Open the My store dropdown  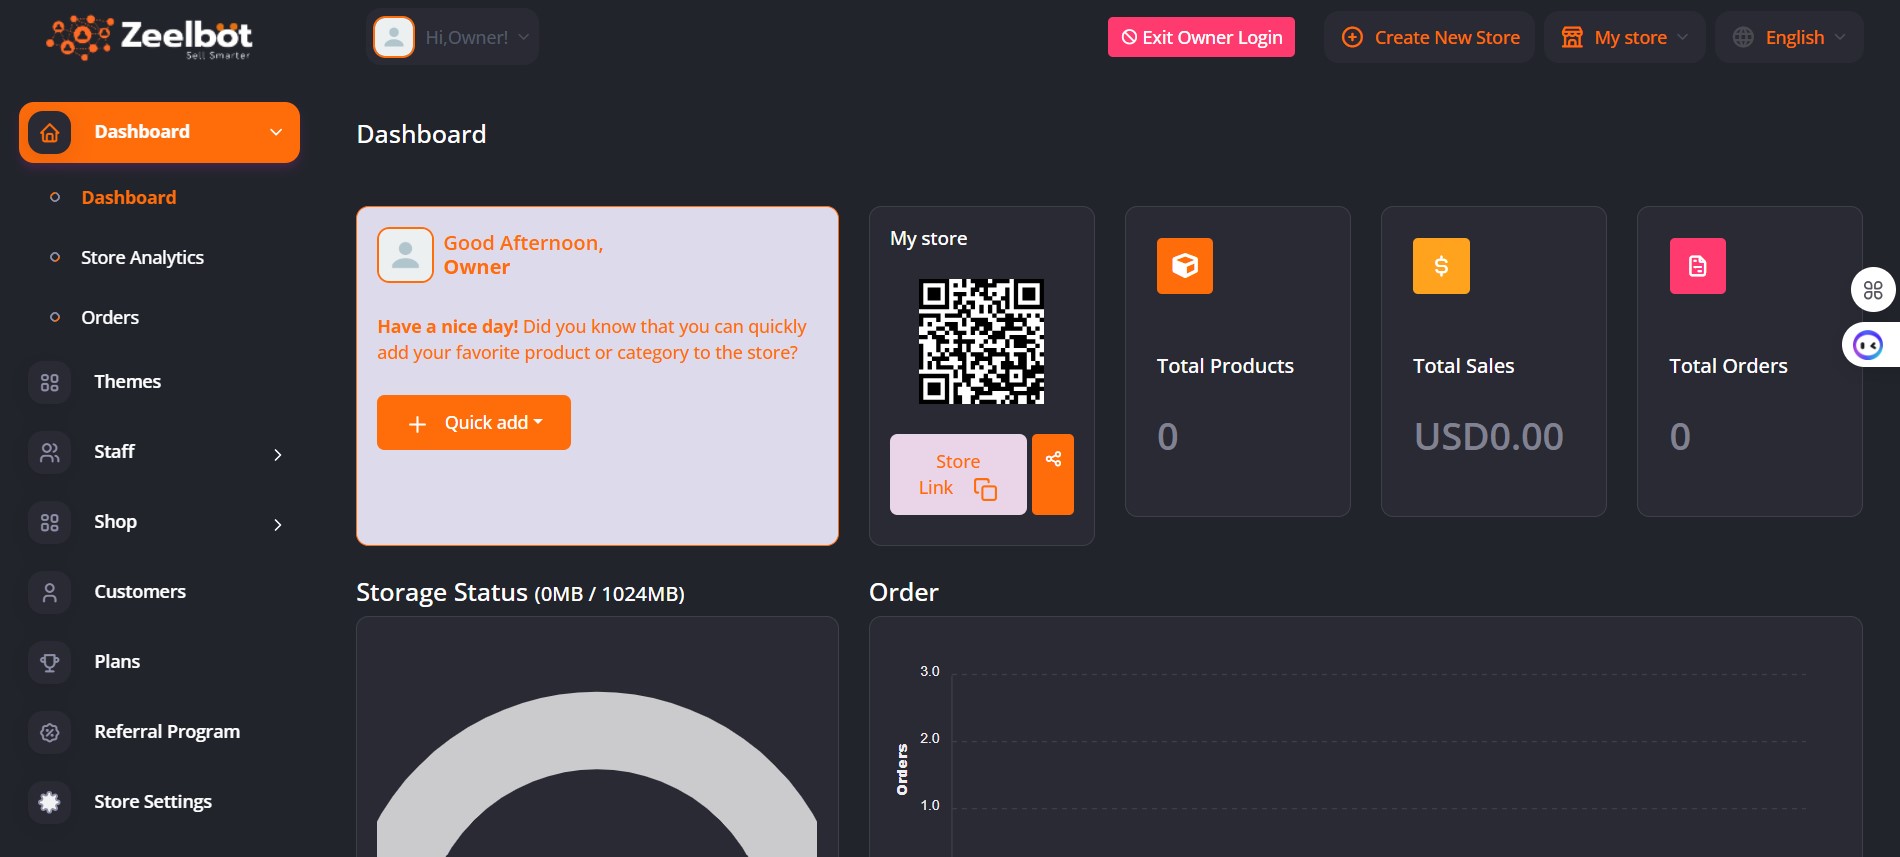coord(1625,38)
